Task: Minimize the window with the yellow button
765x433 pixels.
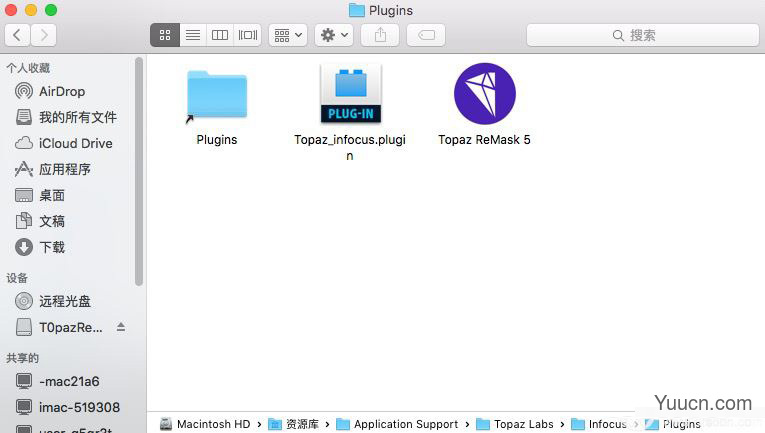Action: [x=31, y=10]
